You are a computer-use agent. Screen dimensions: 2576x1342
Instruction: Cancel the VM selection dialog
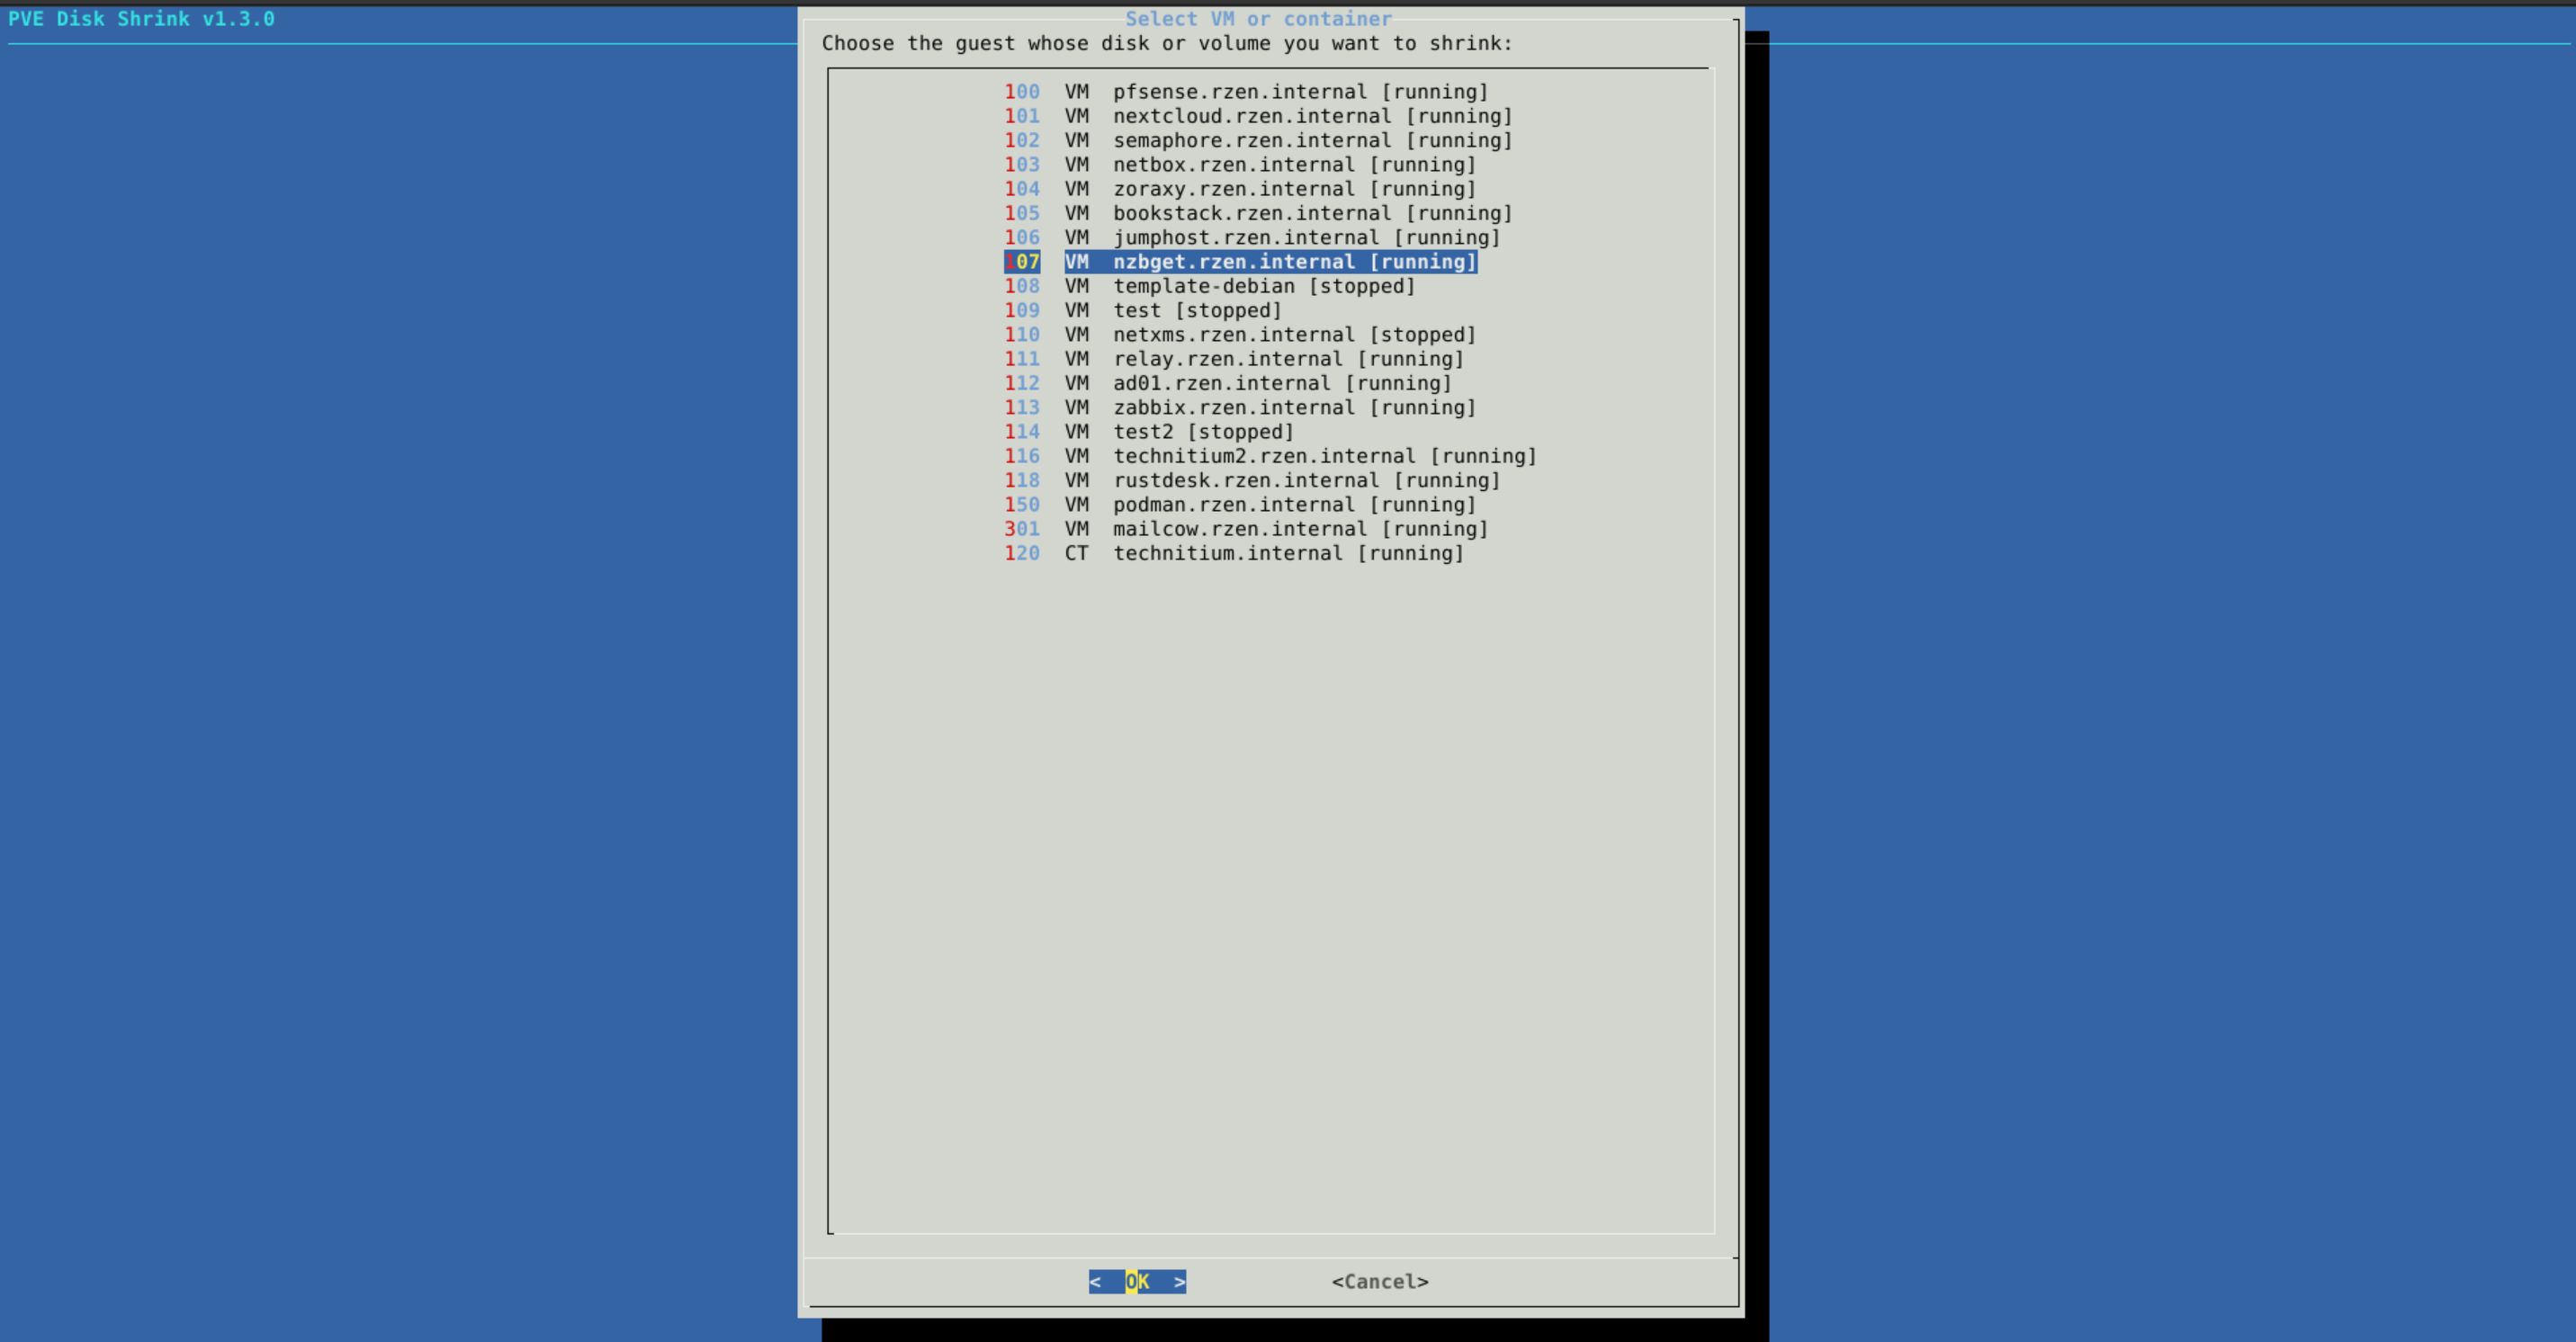pyautogui.click(x=1380, y=1282)
